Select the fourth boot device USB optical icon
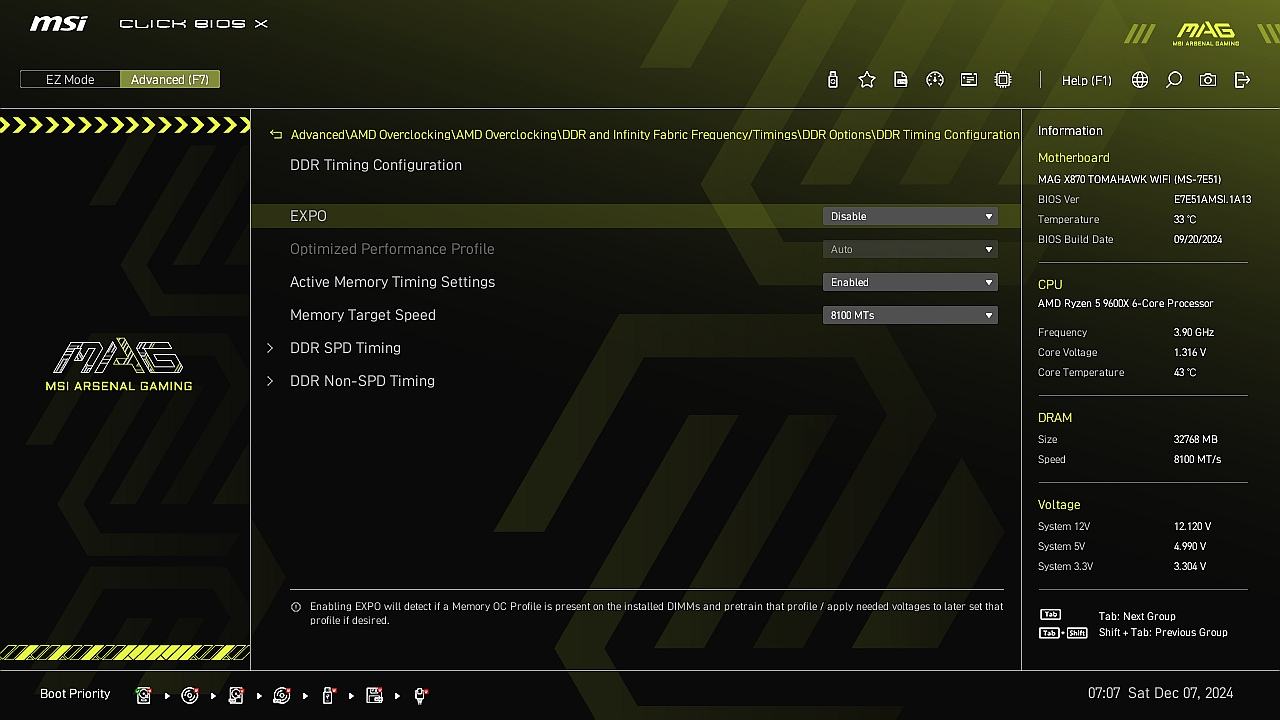 (282, 695)
